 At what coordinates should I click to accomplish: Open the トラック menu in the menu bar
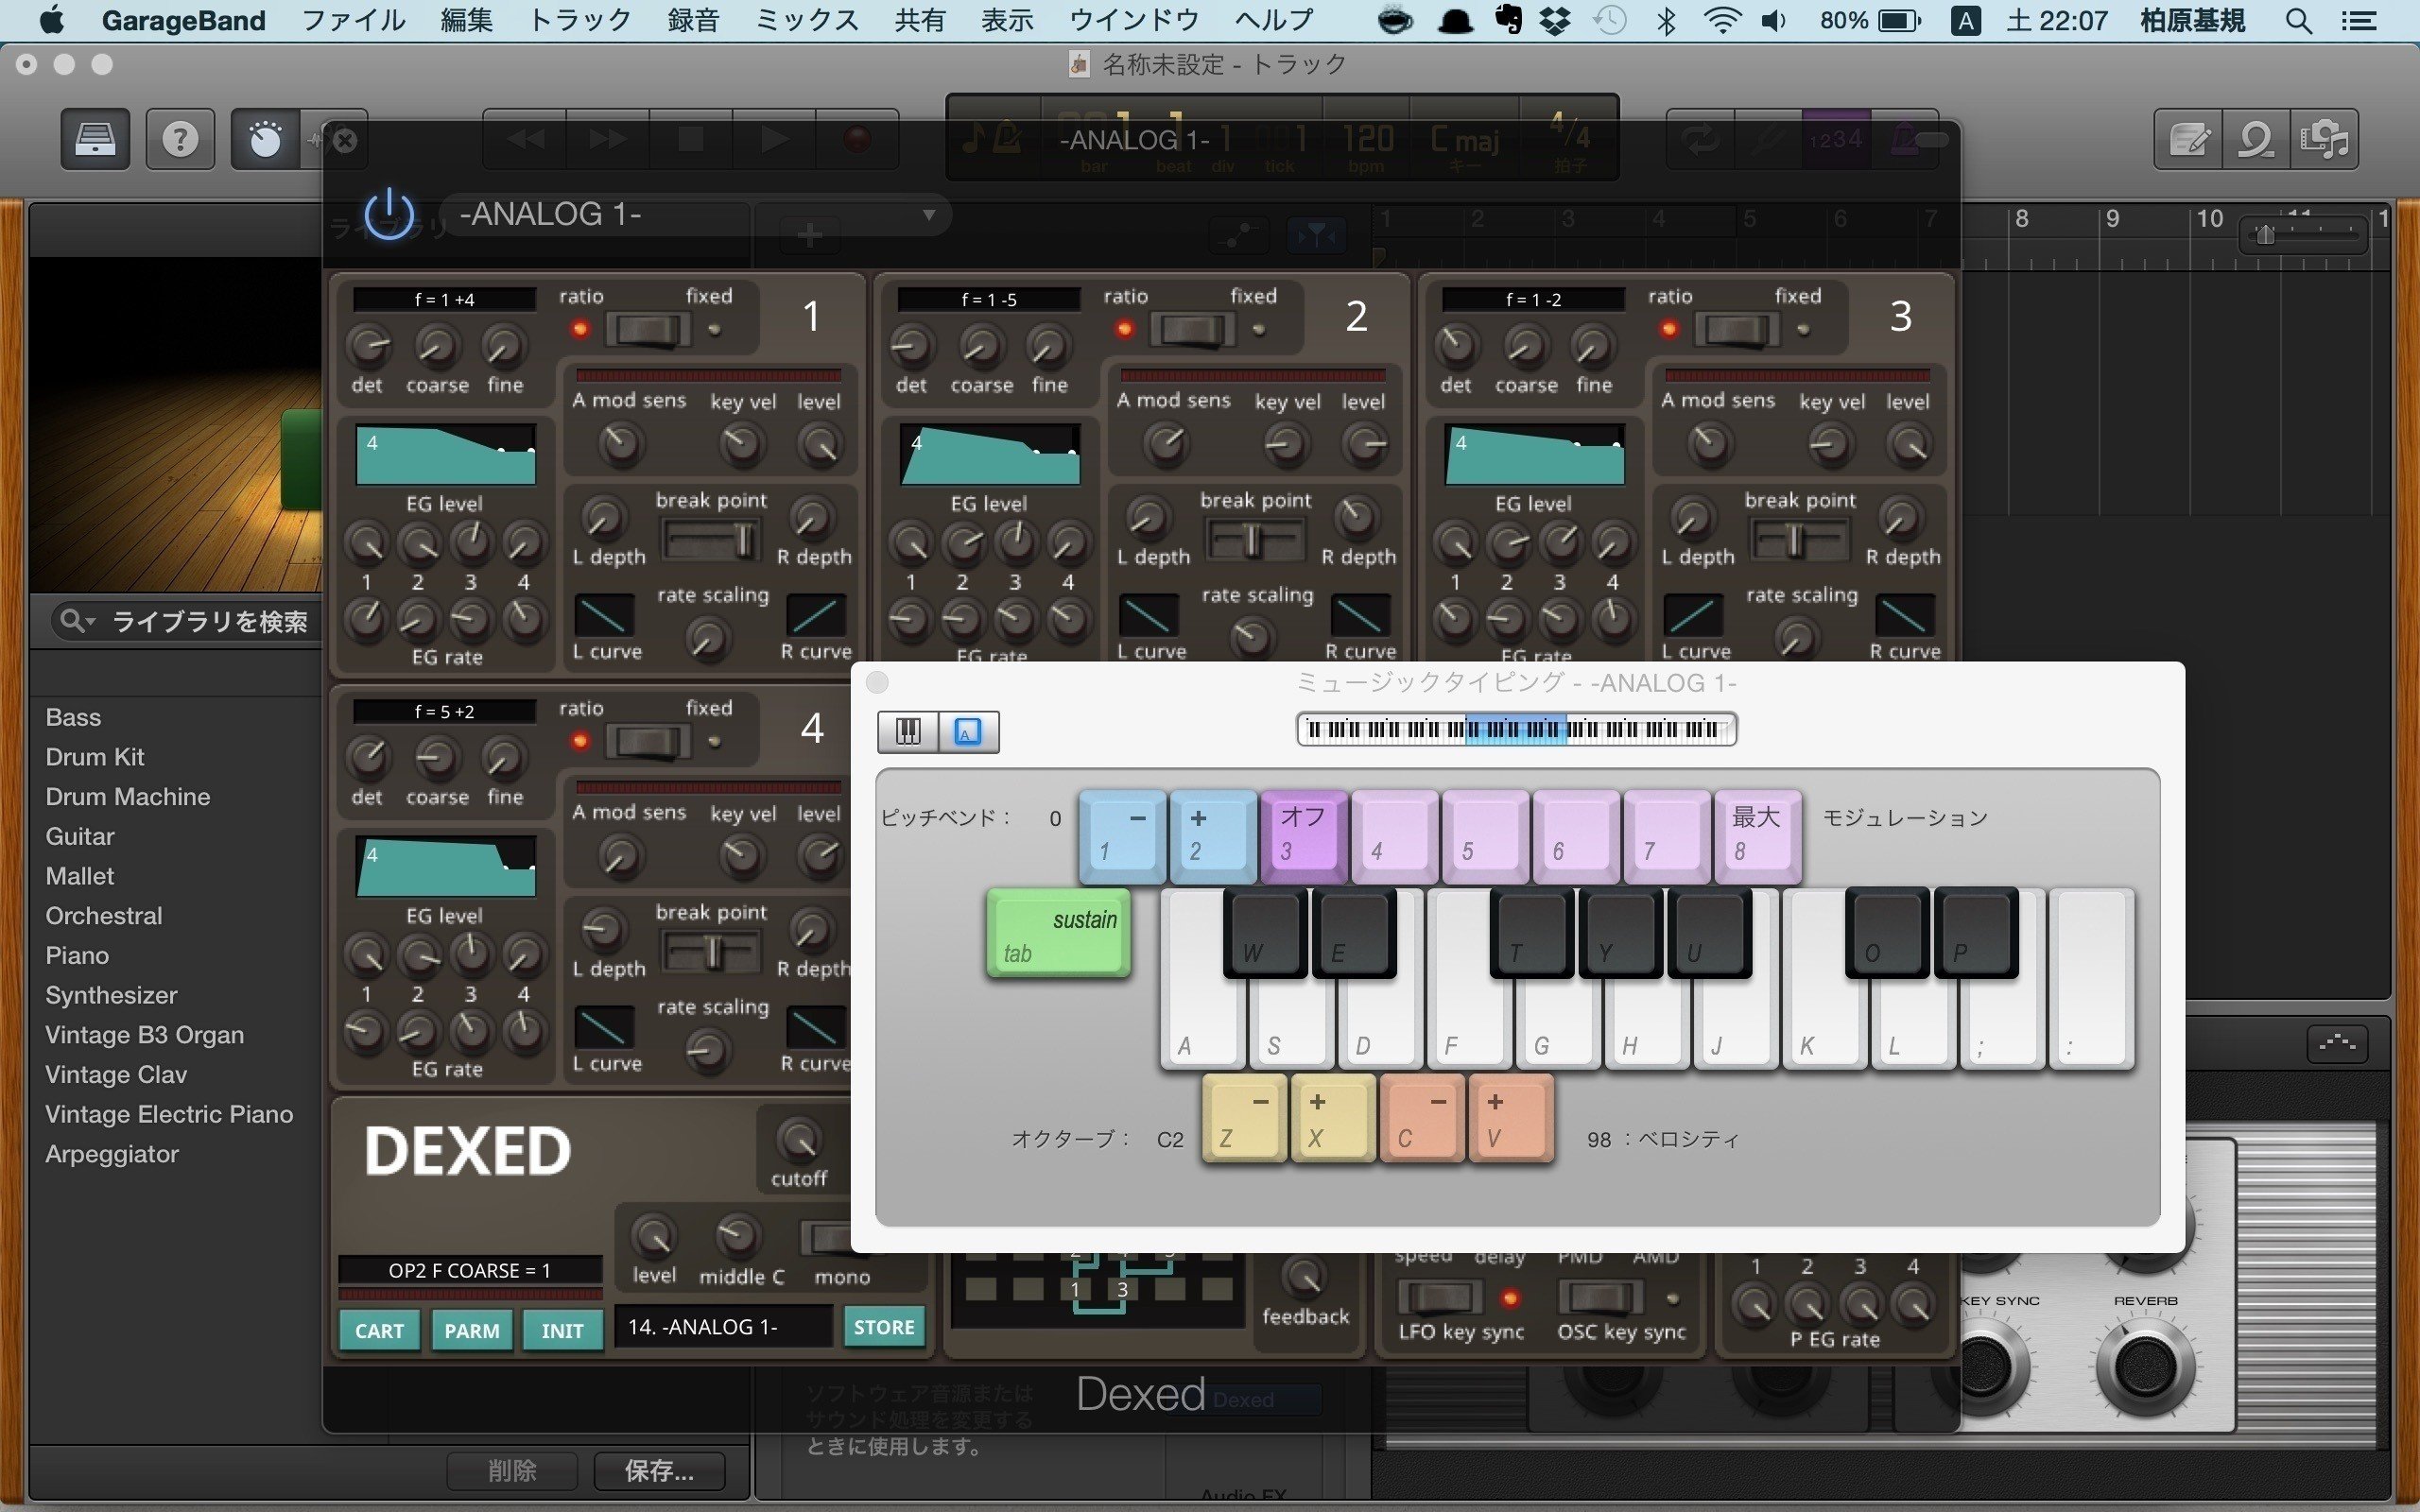[580, 20]
